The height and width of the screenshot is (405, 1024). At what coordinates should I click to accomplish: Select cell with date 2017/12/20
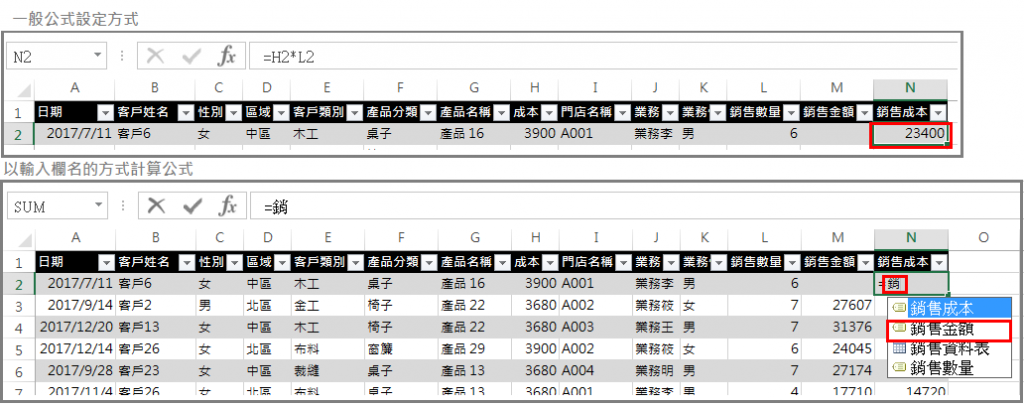pyautogui.click(x=75, y=327)
